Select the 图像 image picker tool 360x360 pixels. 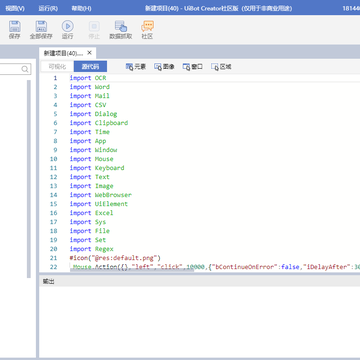pyautogui.click(x=164, y=67)
